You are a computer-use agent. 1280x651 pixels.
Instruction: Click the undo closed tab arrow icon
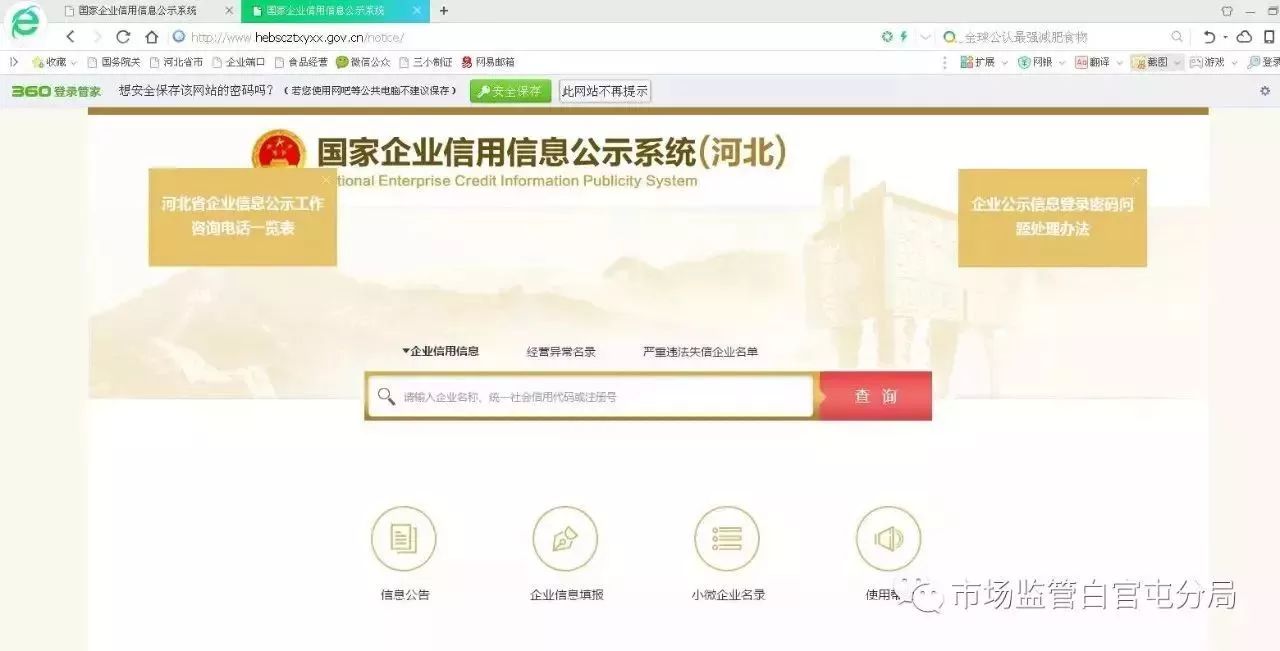(1209, 37)
